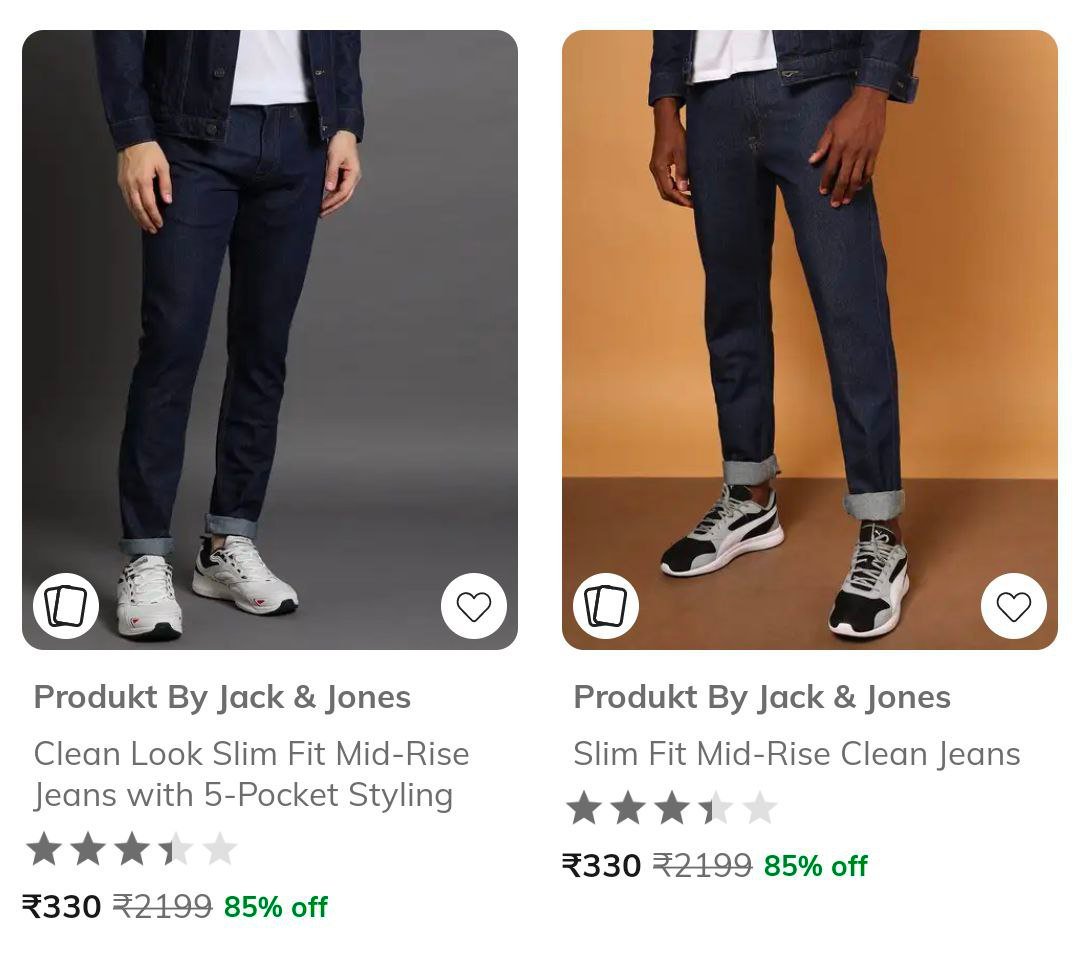Click half-filled star of Mid-Rise Clean Jeans
Viewport: 1079px width, 953px height.
[x=716, y=808]
